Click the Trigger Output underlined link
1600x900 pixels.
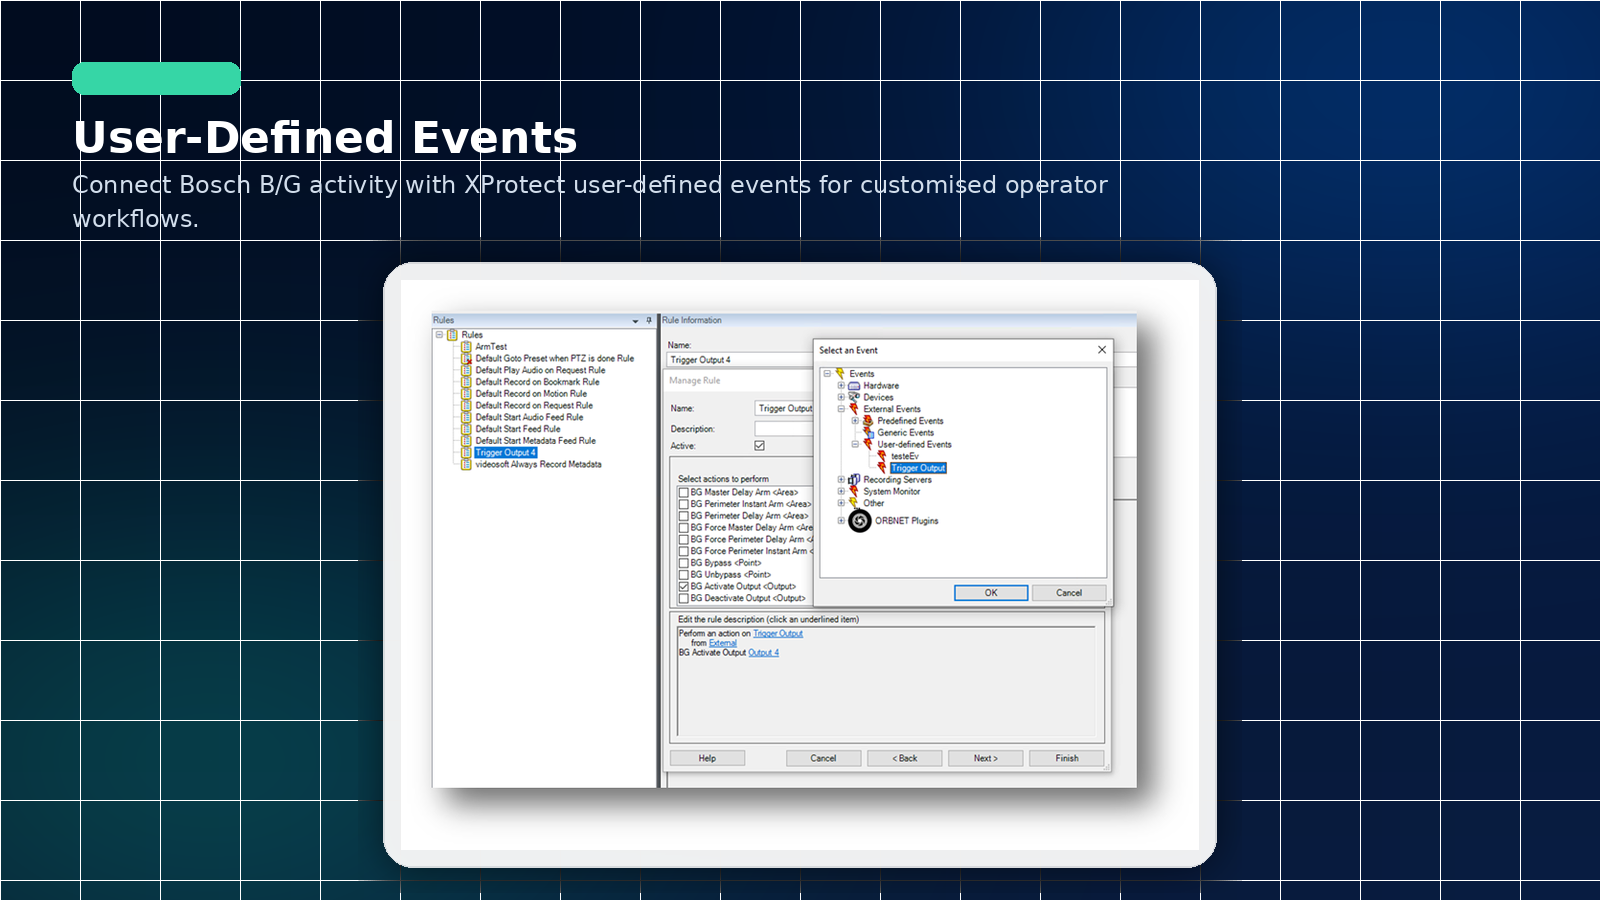click(778, 633)
